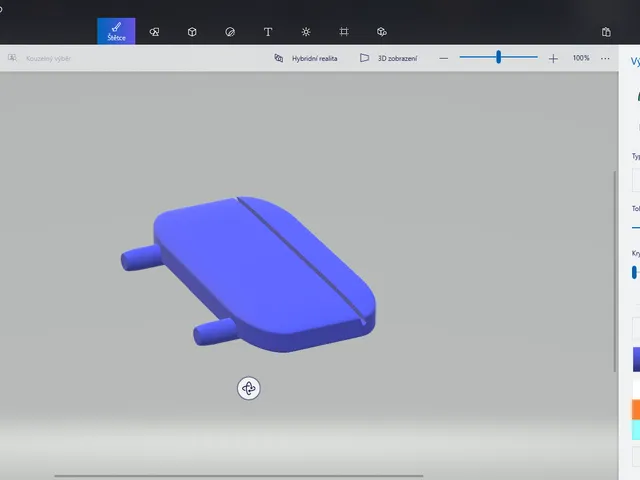Image resolution: width=640 pixels, height=480 pixels.
Task: Select Kouzelný výběr magic select
Action: pos(39,58)
